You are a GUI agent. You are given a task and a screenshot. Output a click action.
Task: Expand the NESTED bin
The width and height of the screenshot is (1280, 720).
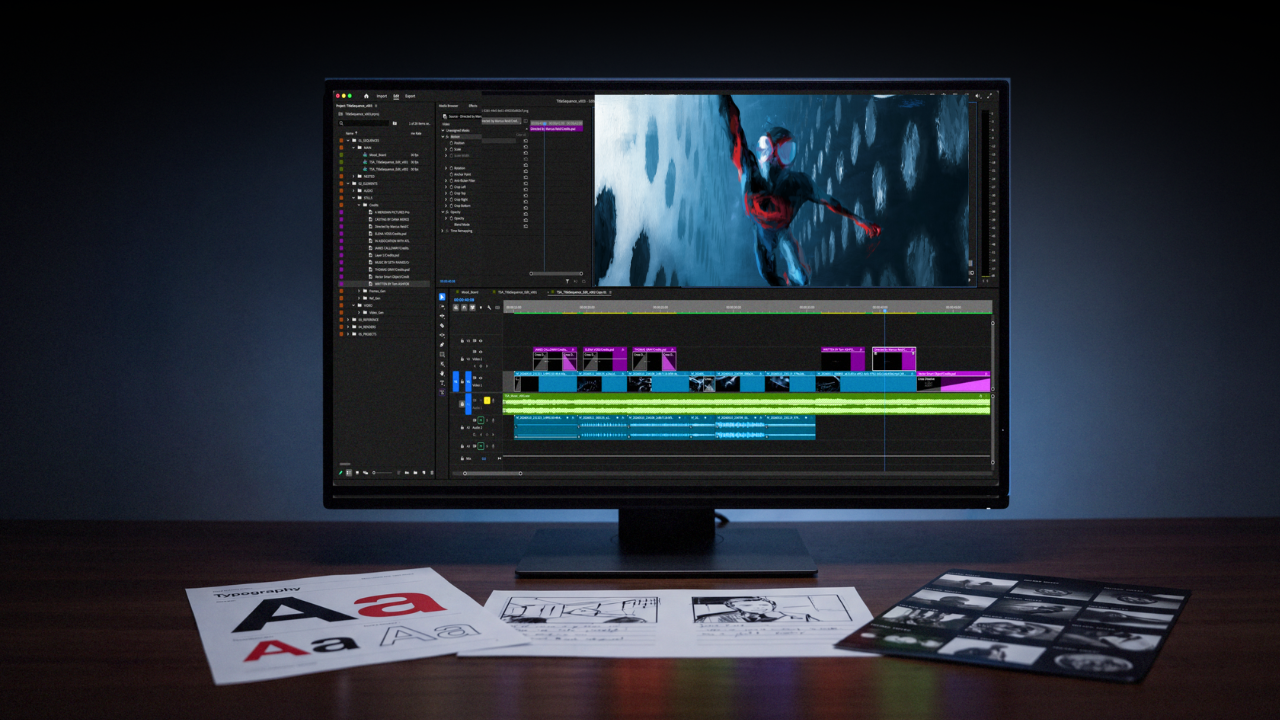coord(354,176)
